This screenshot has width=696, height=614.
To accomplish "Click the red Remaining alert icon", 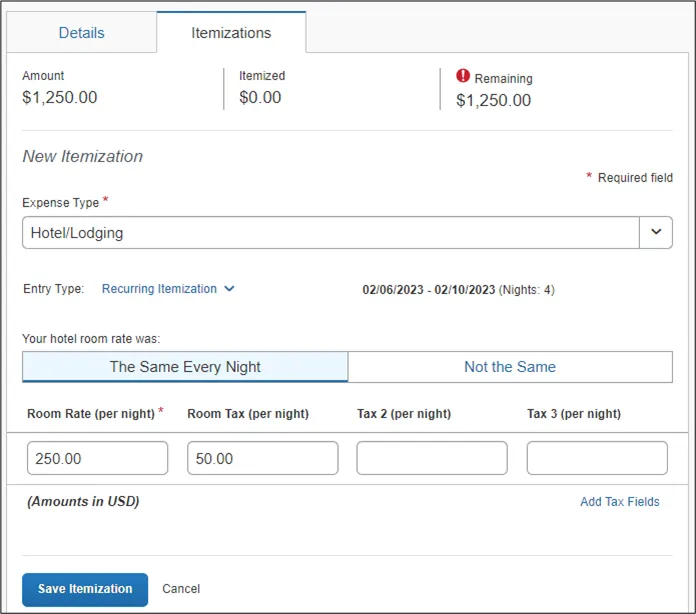I will (x=463, y=76).
